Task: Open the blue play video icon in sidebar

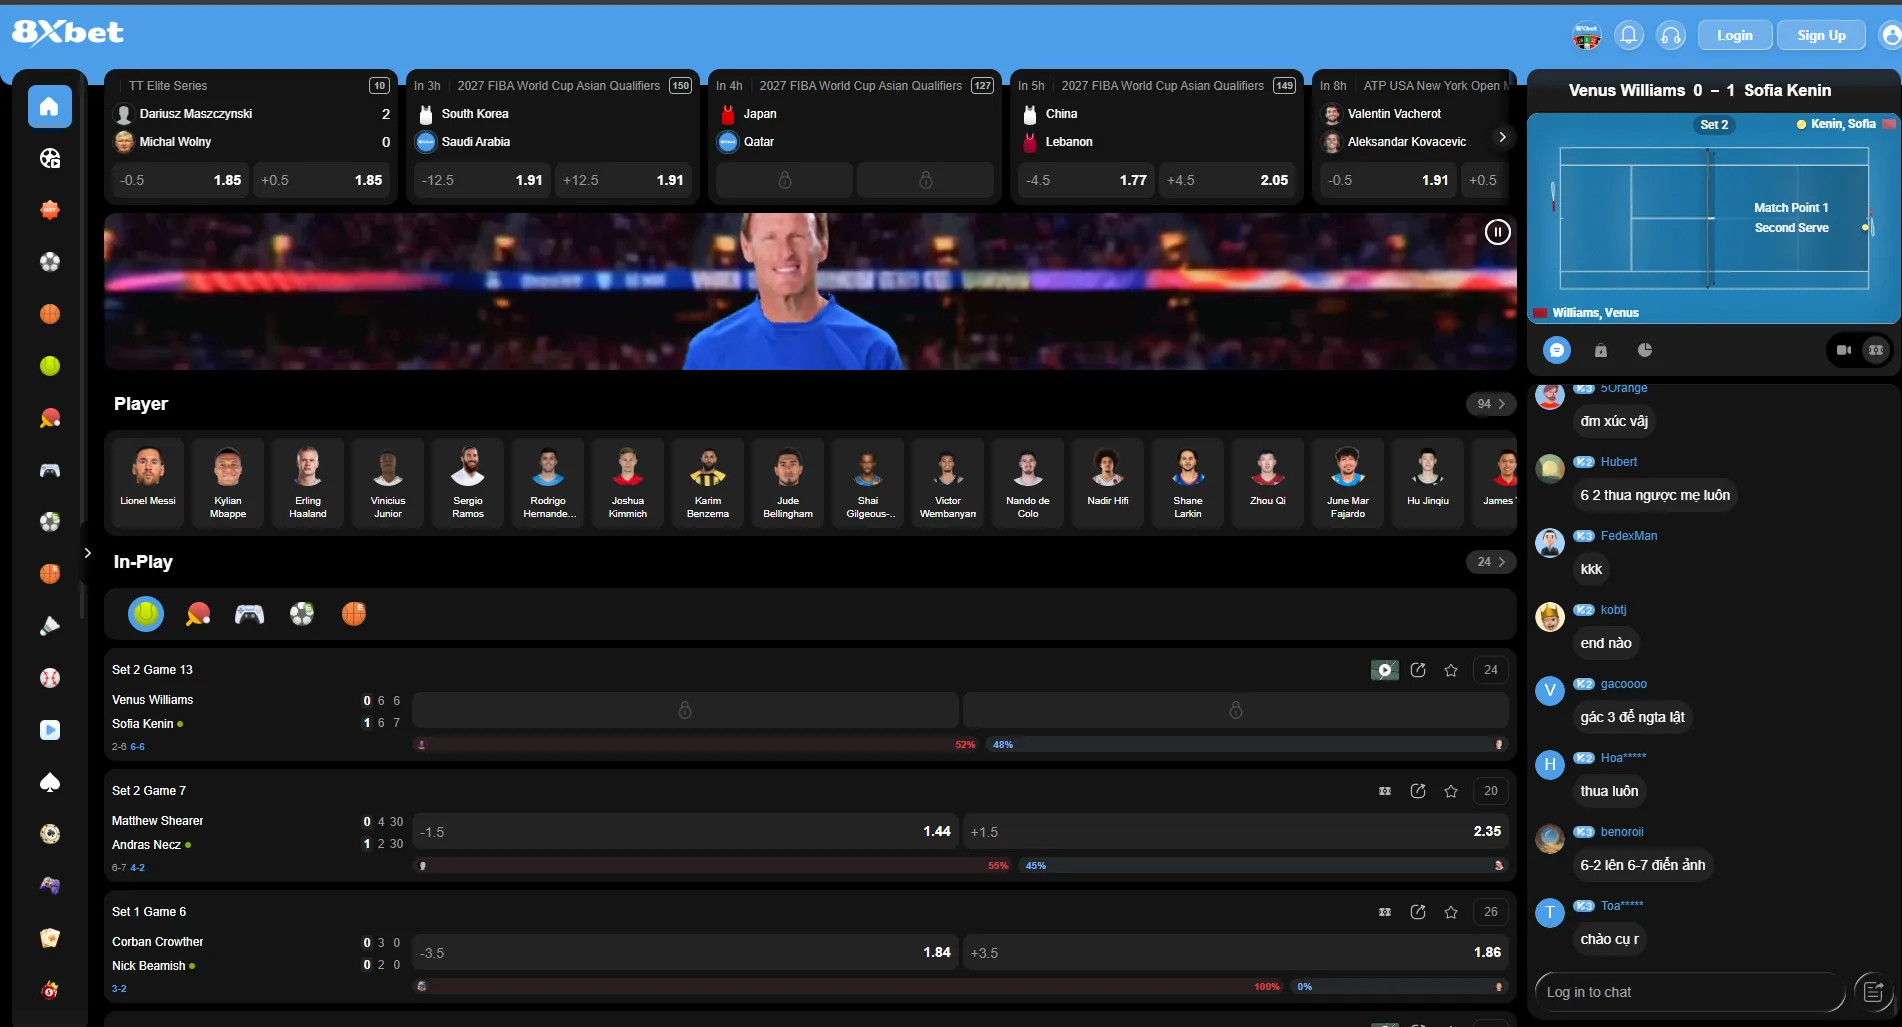Action: [50, 730]
